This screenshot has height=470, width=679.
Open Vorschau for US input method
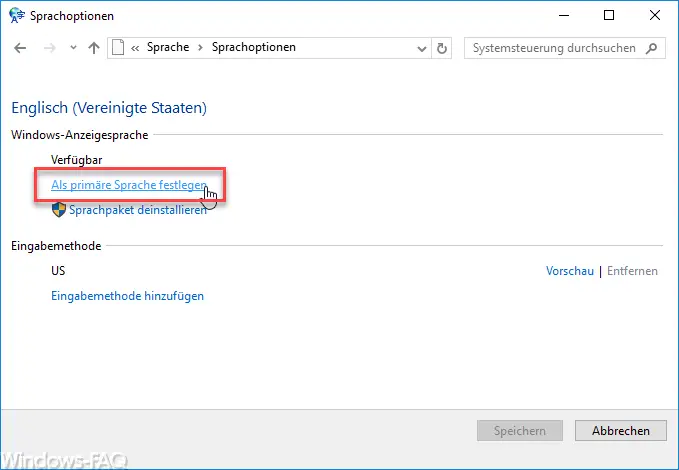(570, 271)
